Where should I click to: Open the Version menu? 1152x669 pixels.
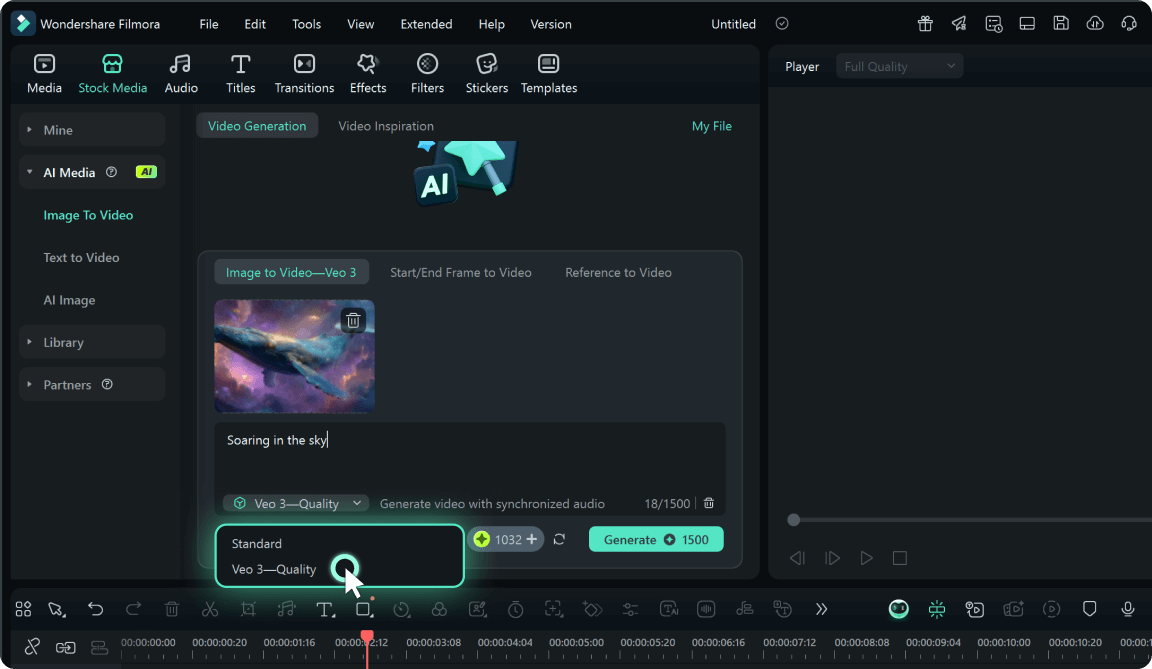pos(551,24)
